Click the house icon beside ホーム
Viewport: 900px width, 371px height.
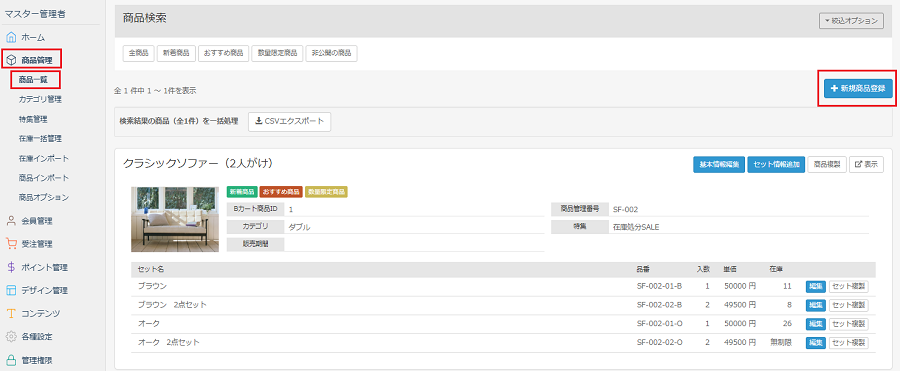click(x=11, y=37)
